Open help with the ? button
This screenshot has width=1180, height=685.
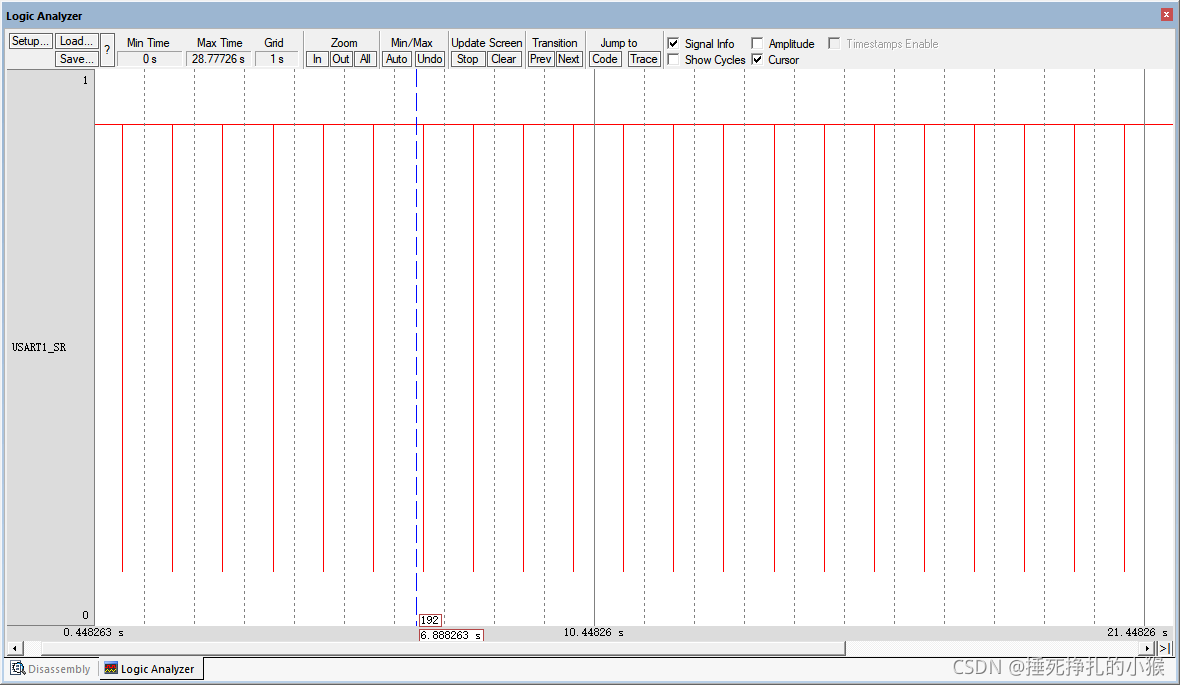[107, 50]
